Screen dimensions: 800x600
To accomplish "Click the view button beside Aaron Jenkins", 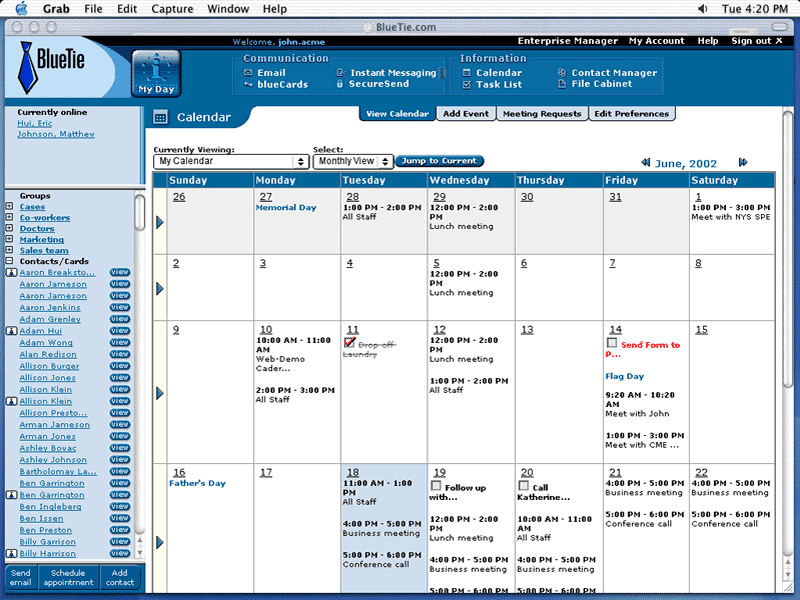I will [x=119, y=307].
